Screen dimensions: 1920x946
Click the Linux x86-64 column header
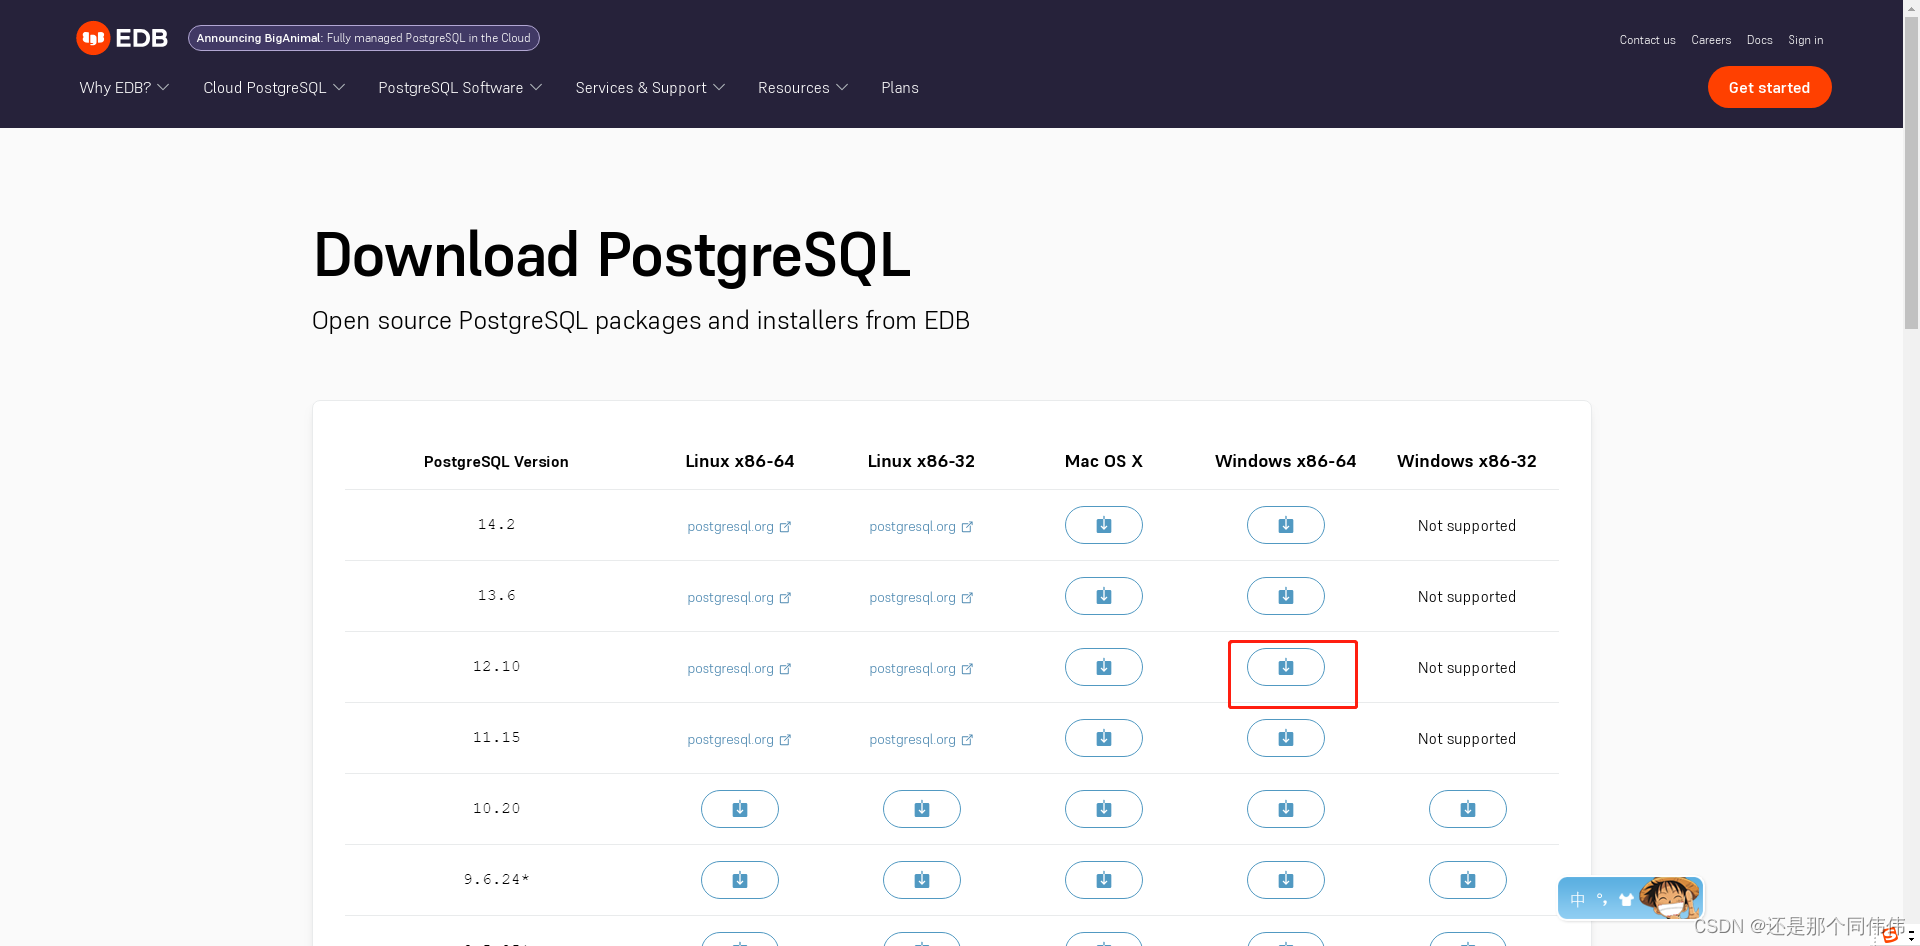[739, 461]
